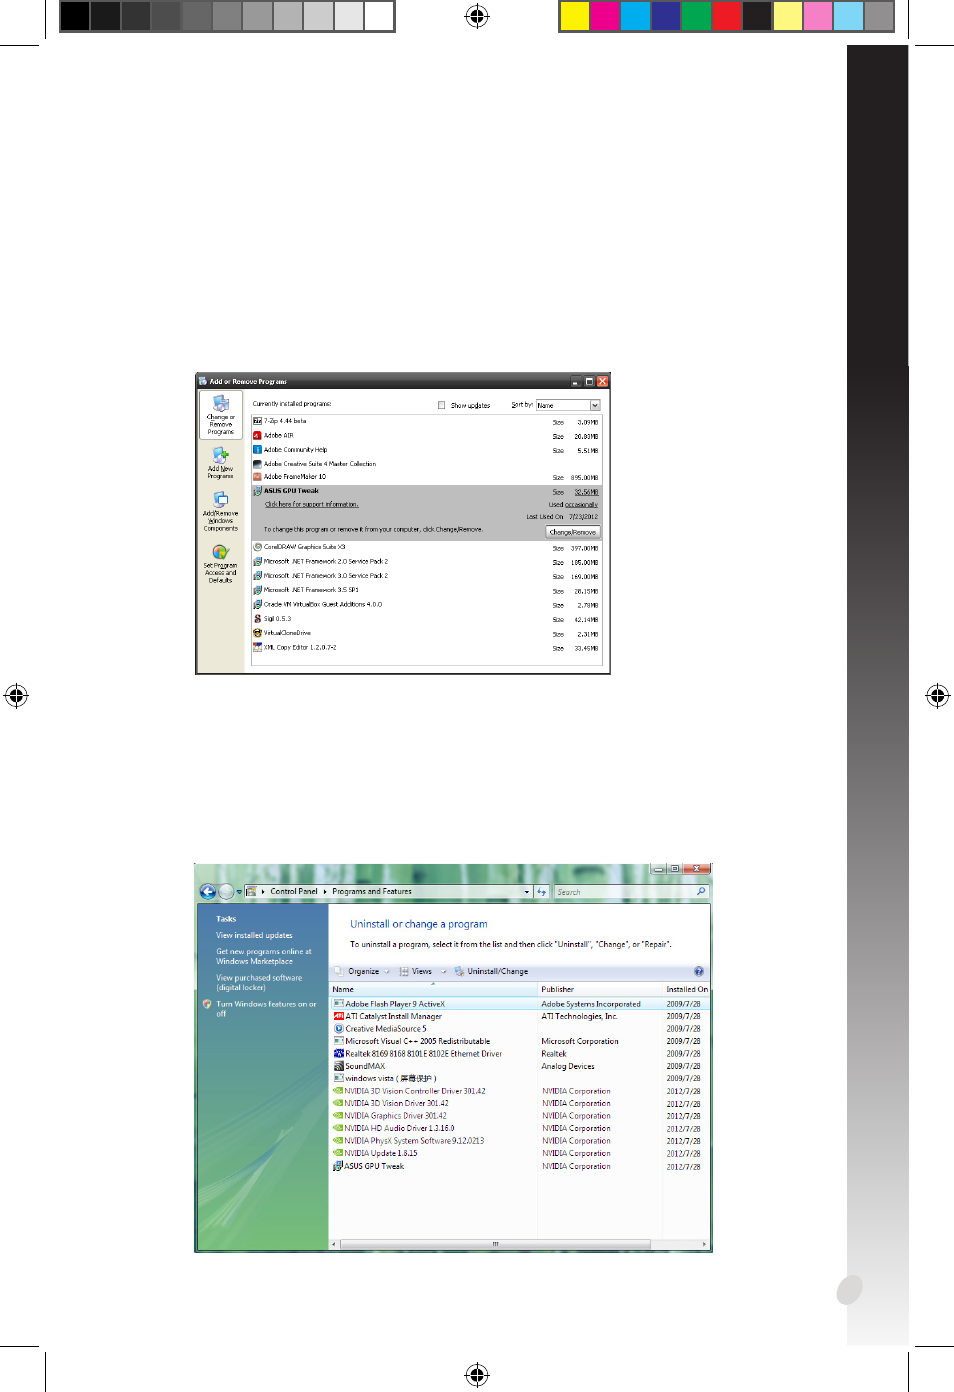Select the Adobe AIR program icon
Viewport: 954px width, 1392px height.
pyautogui.click(x=257, y=435)
